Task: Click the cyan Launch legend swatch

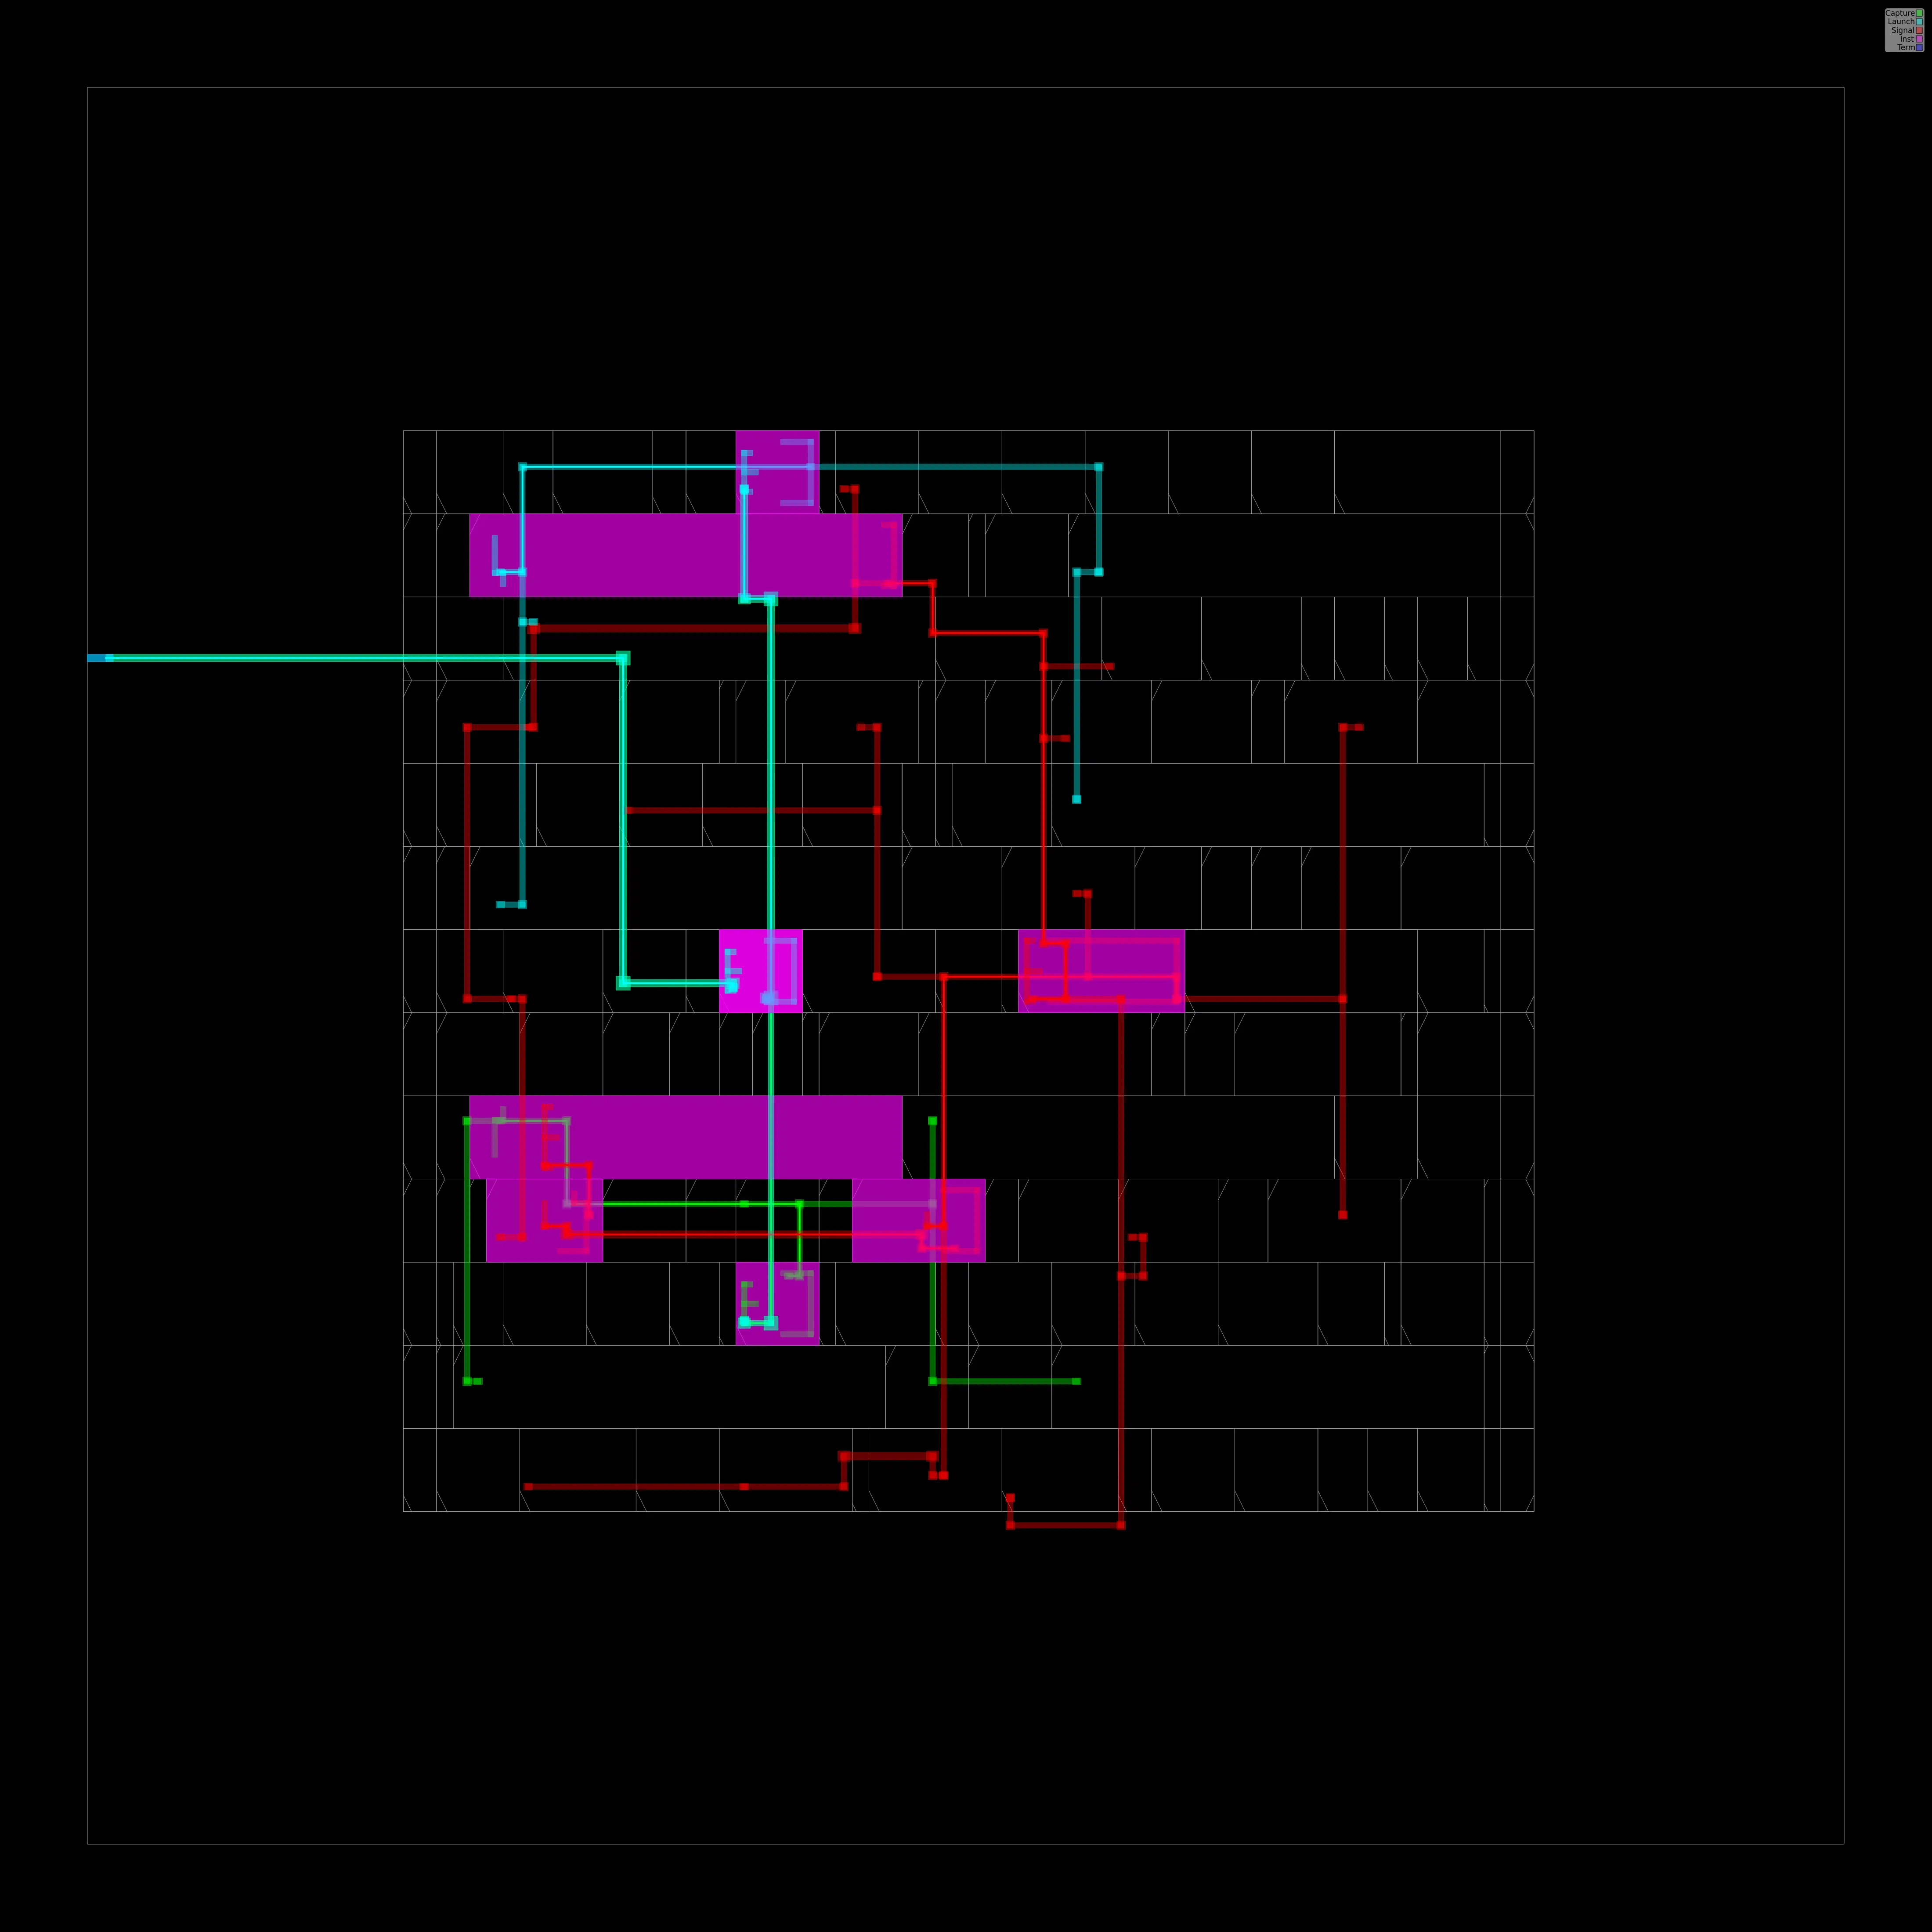Action: pyautogui.click(x=1919, y=22)
